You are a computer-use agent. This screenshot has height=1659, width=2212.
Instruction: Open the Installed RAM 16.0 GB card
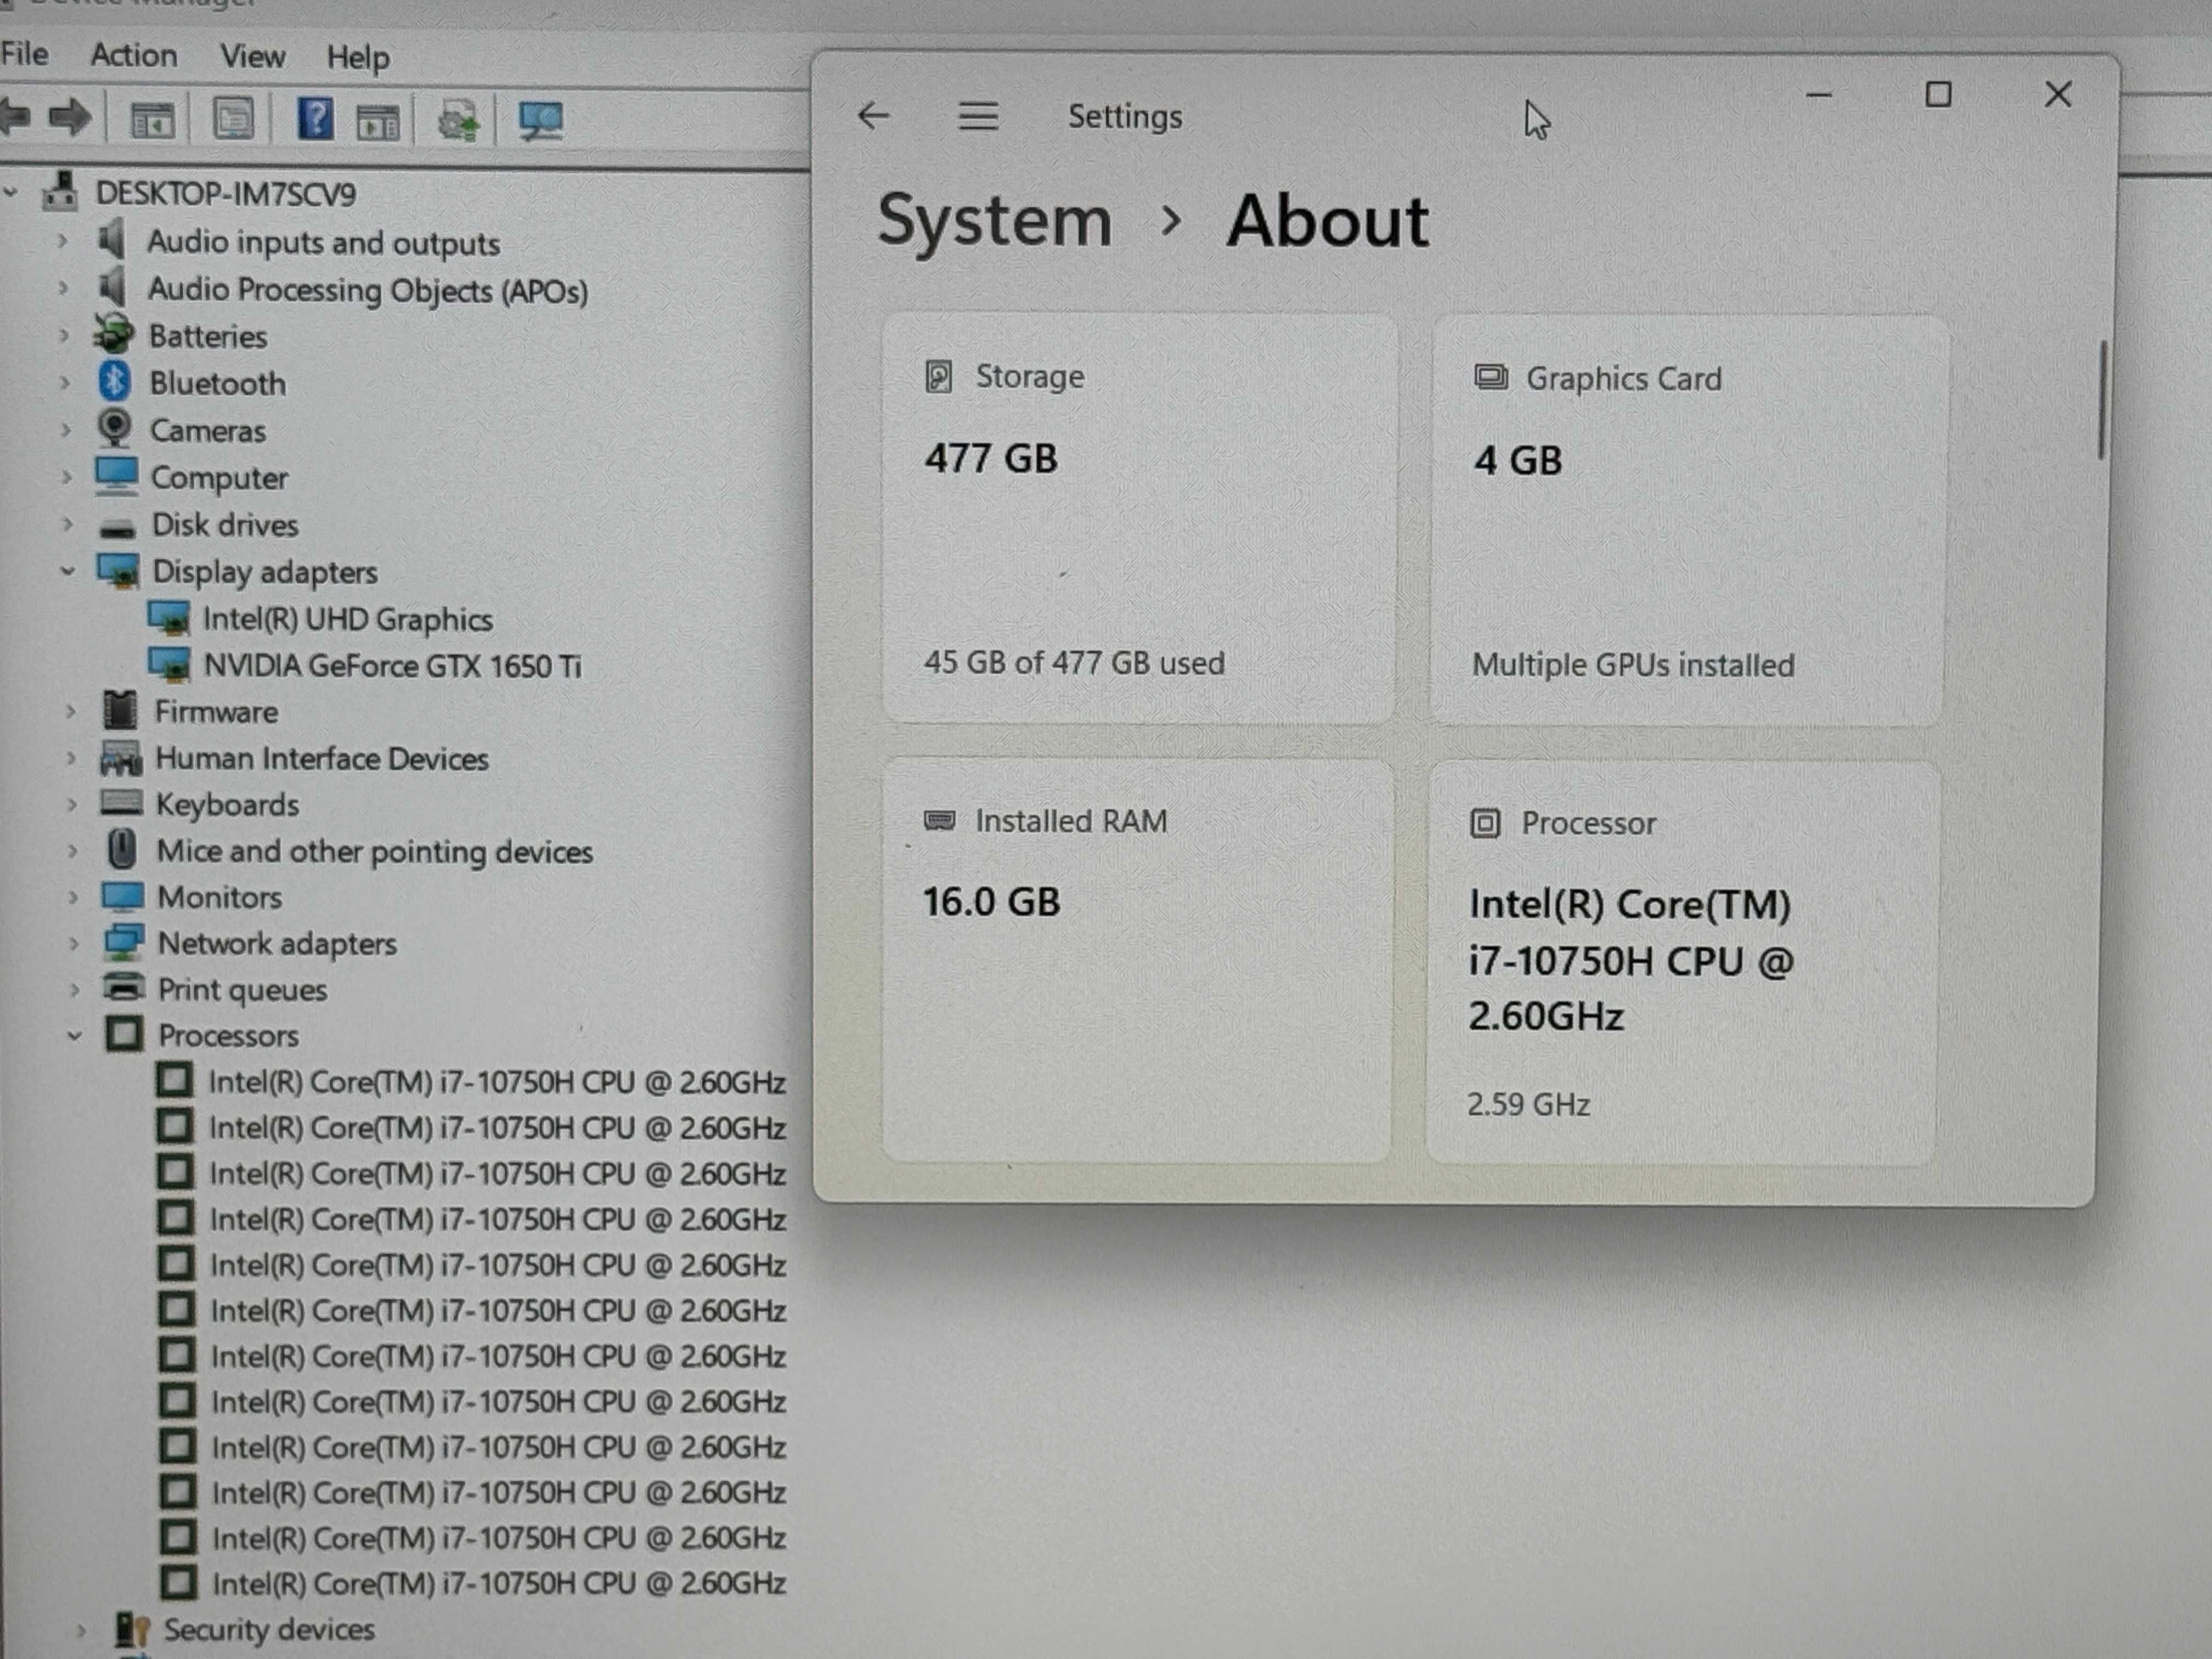(x=1137, y=960)
